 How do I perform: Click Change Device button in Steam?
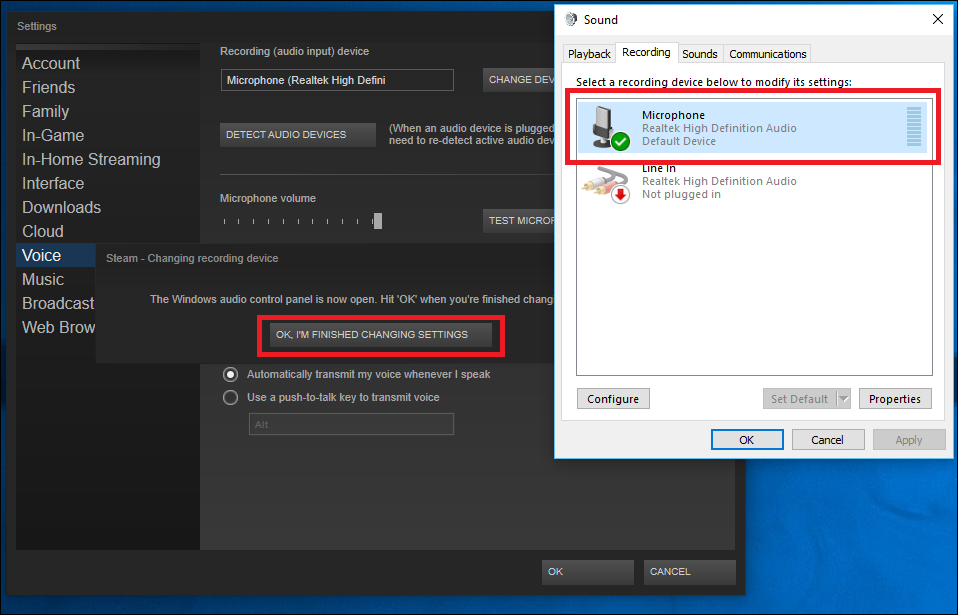pyautogui.click(x=519, y=80)
